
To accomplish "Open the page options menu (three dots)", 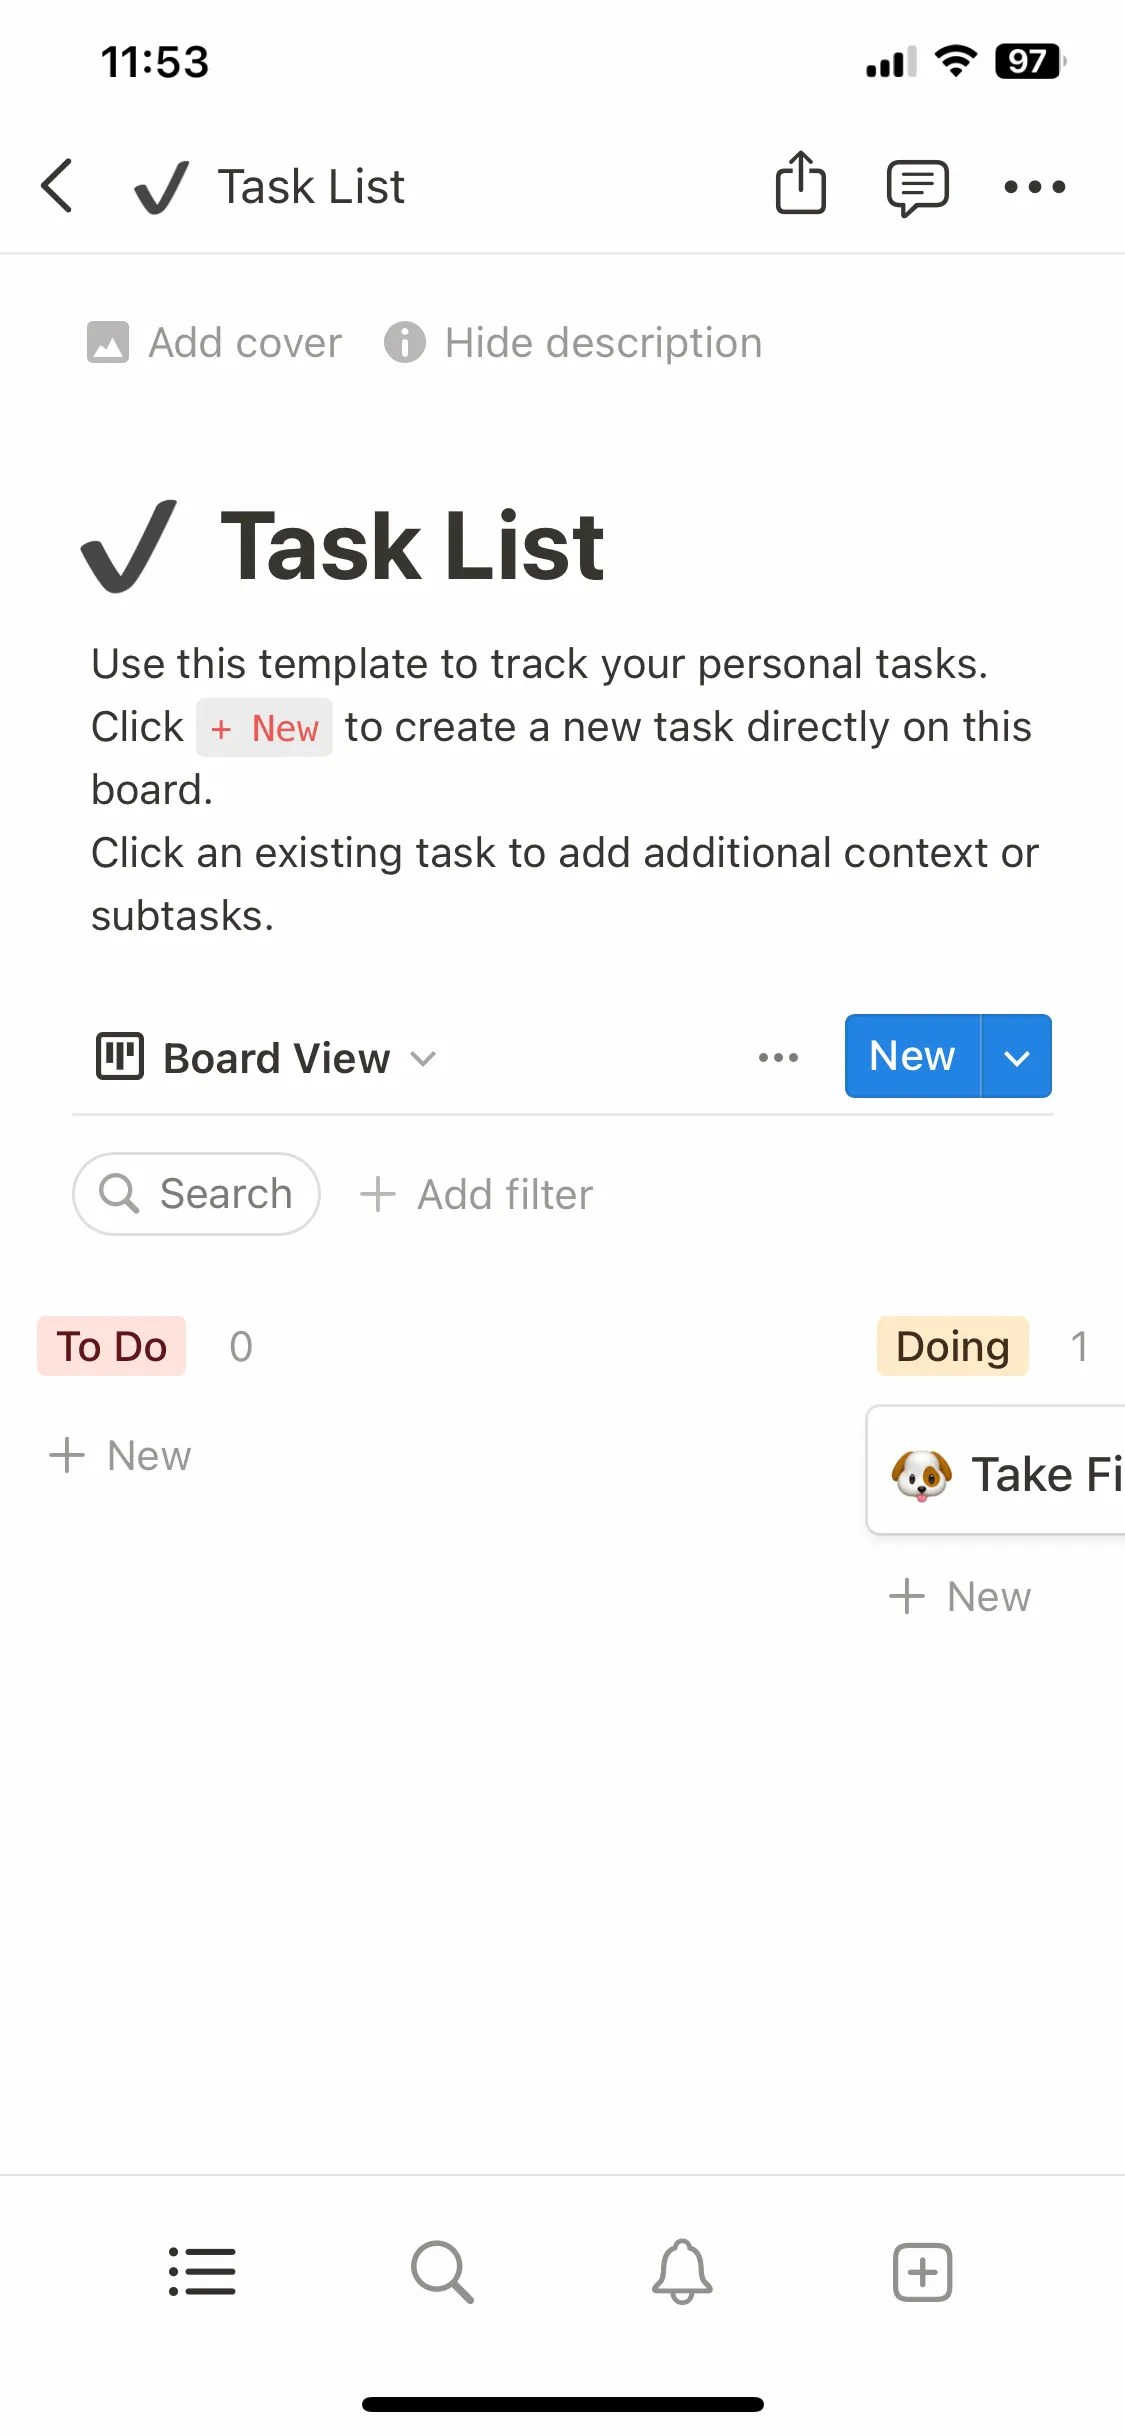I will click(1035, 186).
